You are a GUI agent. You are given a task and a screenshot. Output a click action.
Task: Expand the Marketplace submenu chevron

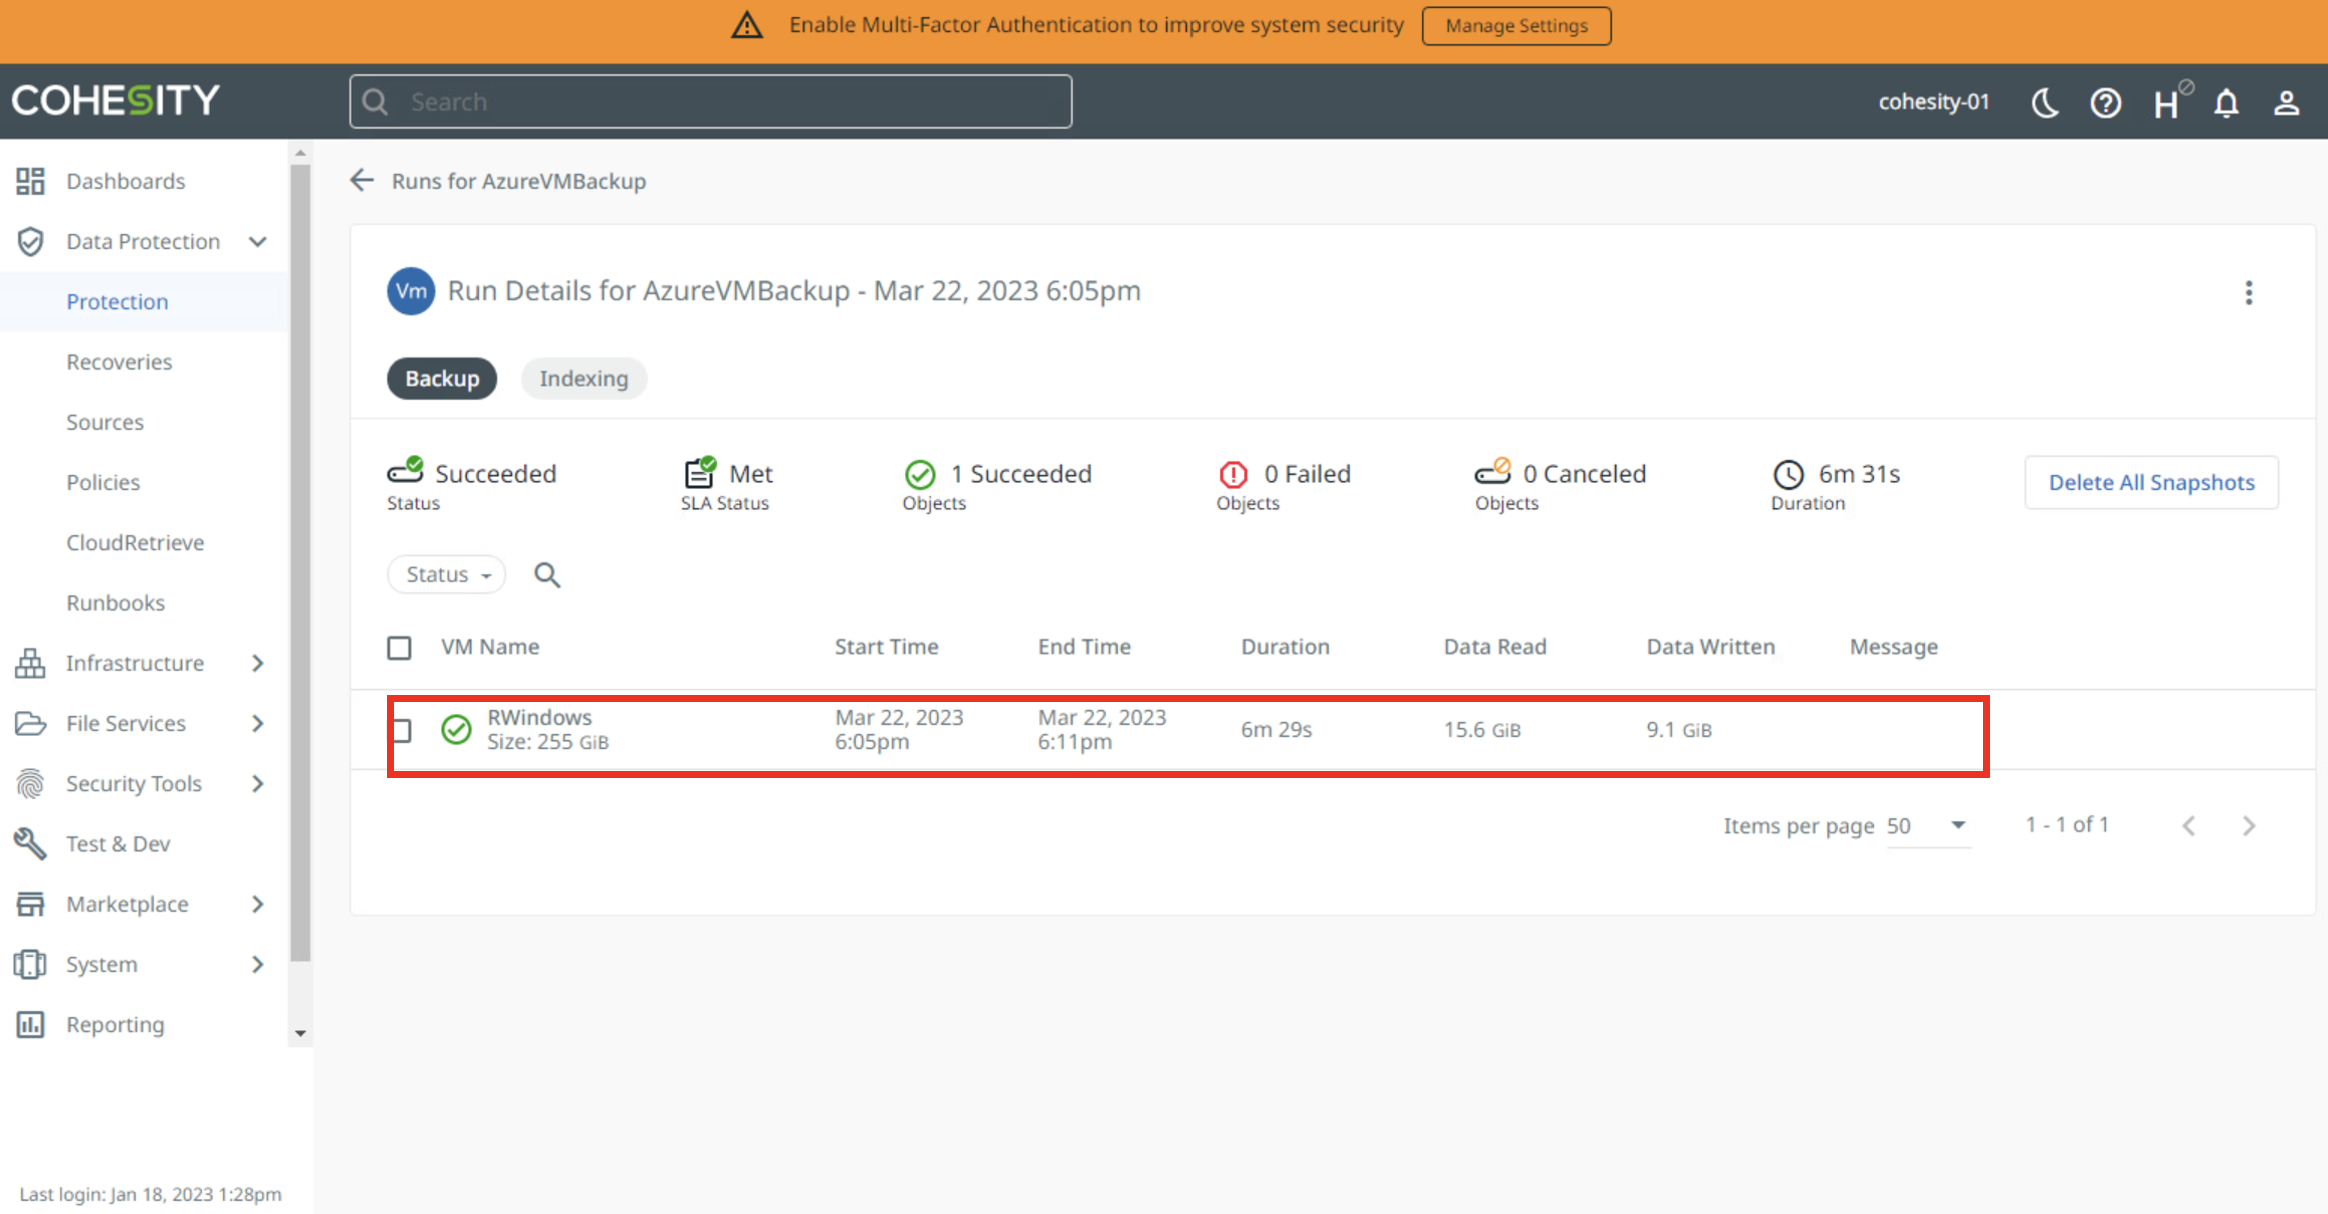click(258, 904)
